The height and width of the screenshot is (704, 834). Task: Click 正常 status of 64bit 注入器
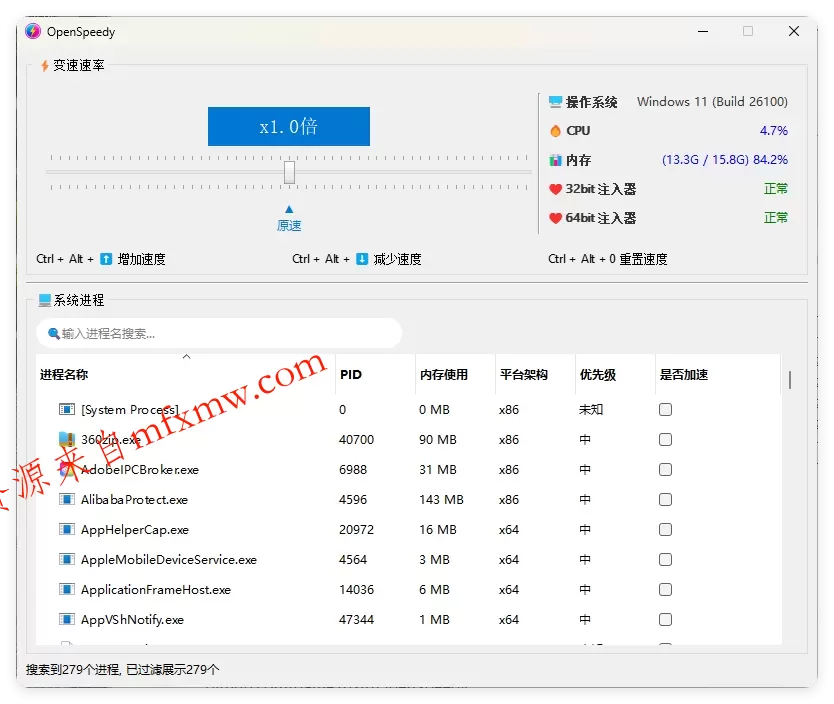coord(776,218)
